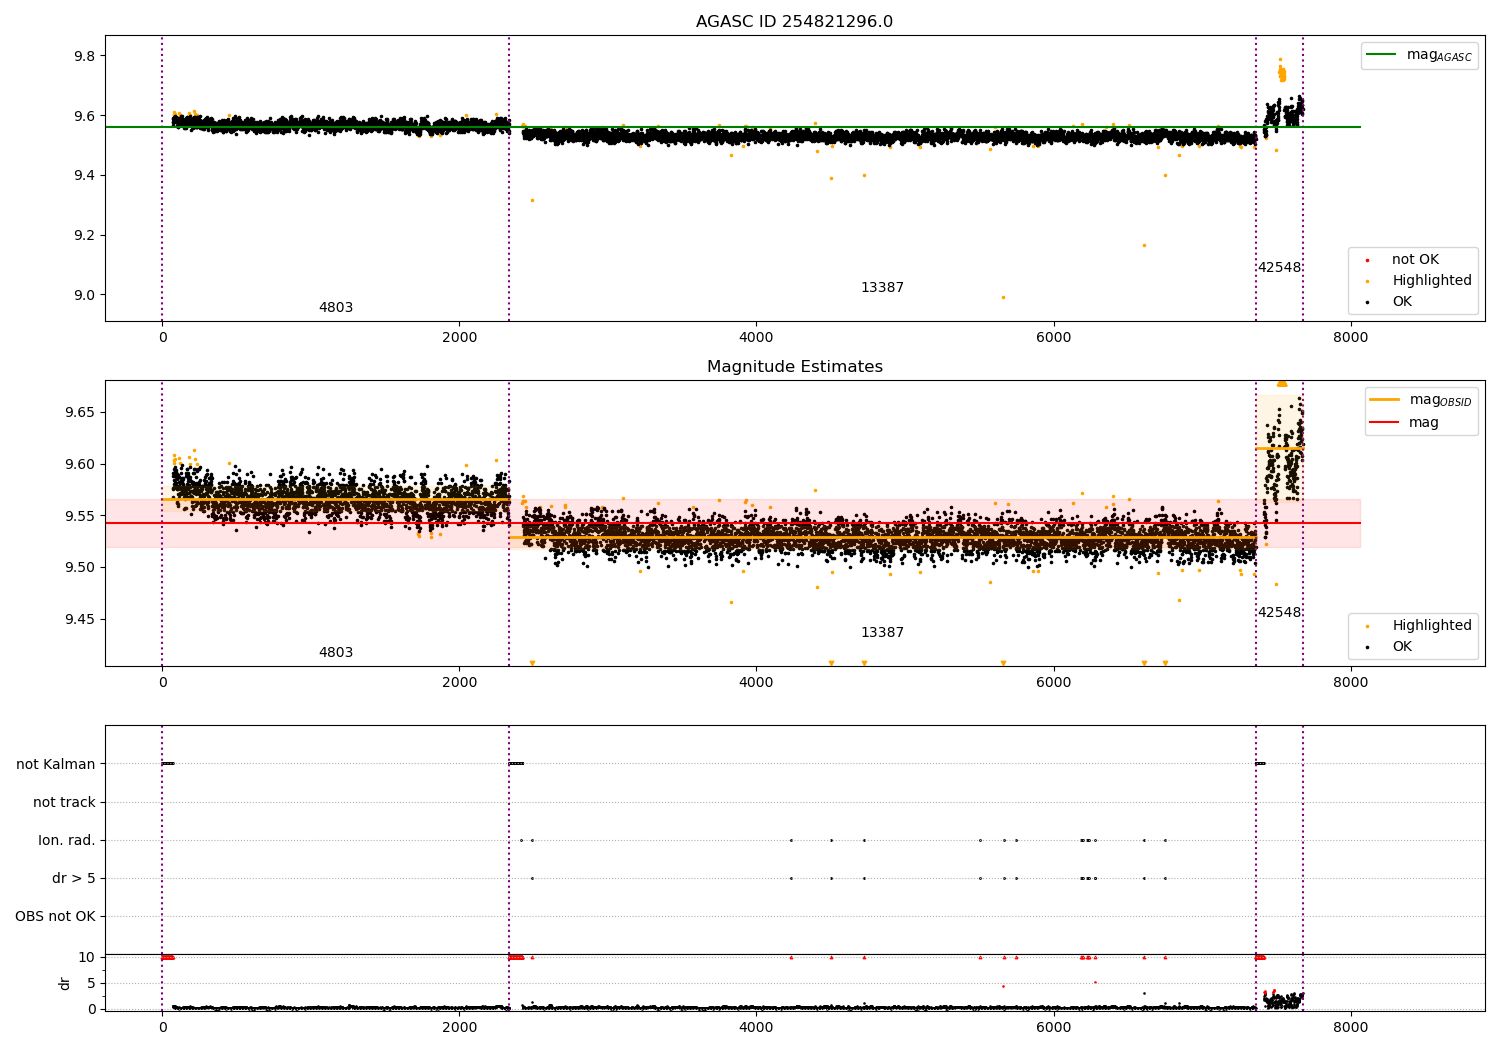Click the "4803" annotation in the middle plot
1500x1050 pixels.
[336, 653]
